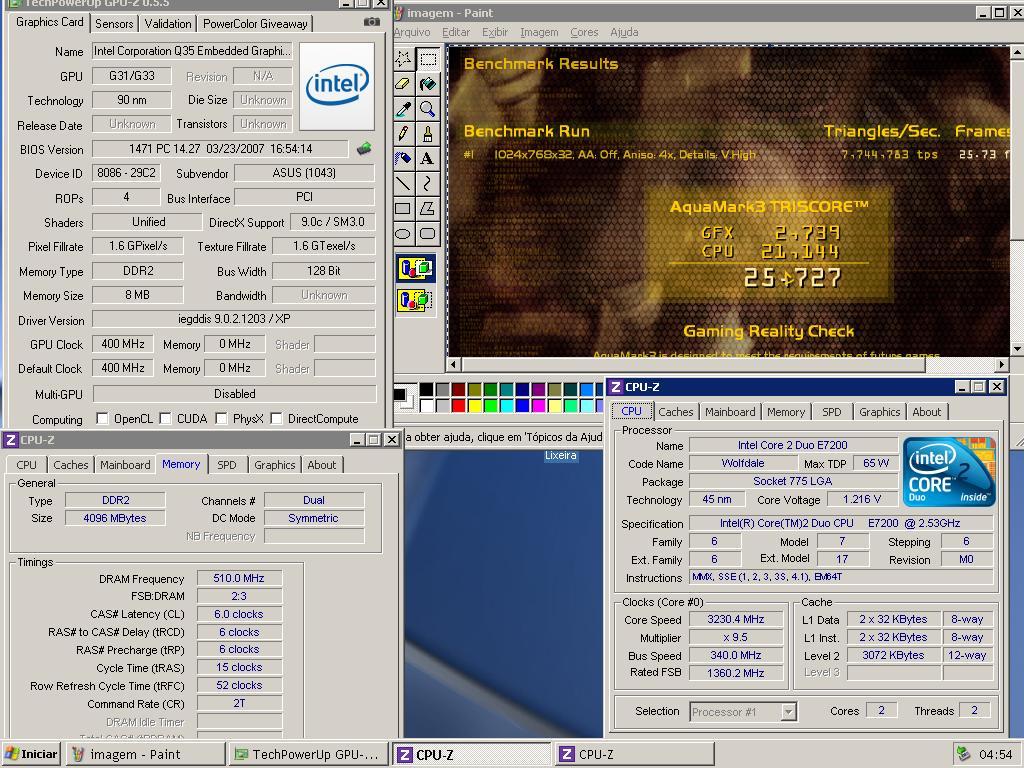Click Paint horizontal scrollbar left arrow
This screenshot has height=768, width=1024.
453,364
